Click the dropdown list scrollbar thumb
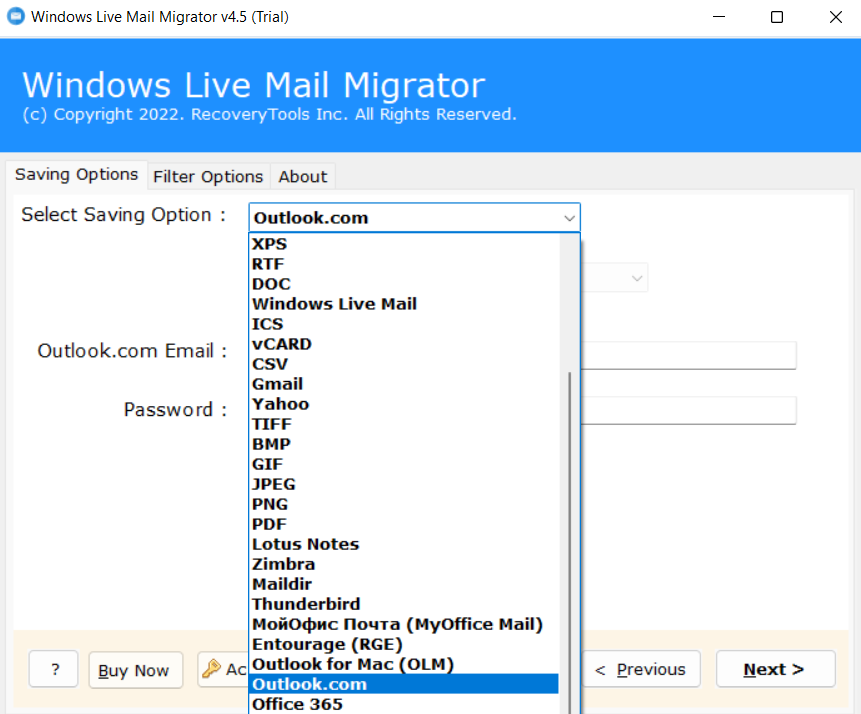The height and width of the screenshot is (714, 861). (x=569, y=543)
